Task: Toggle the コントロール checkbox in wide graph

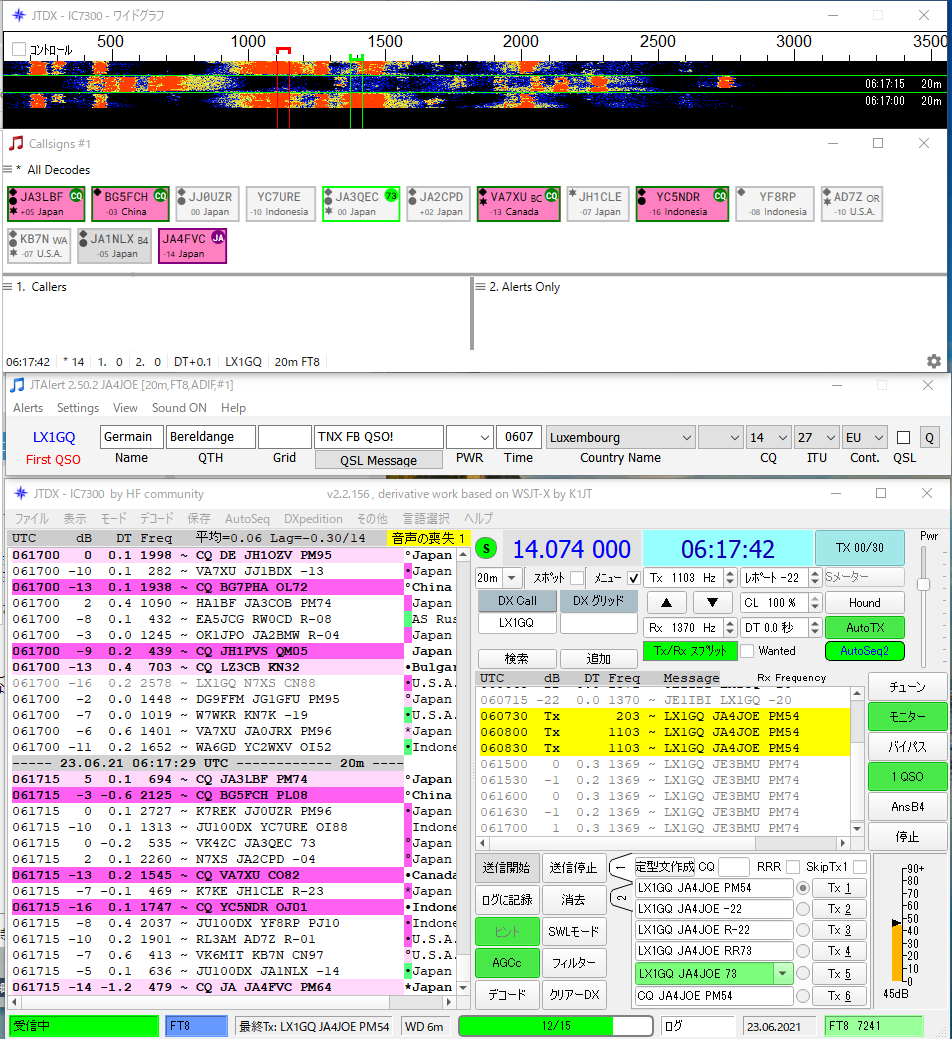Action: pos(19,49)
